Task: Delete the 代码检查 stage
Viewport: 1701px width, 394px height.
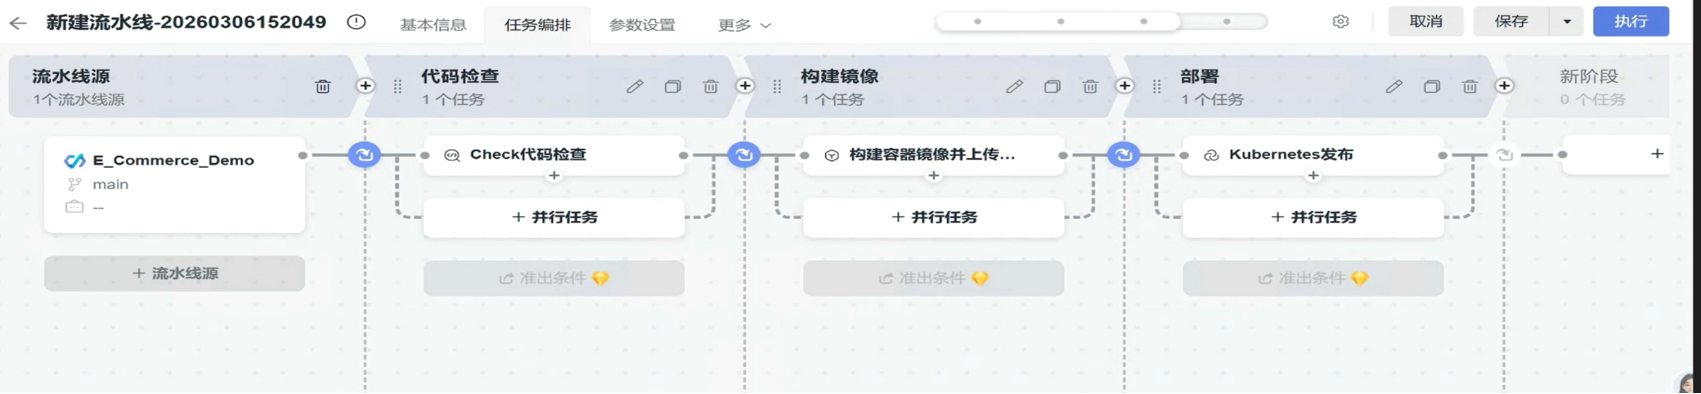Action: [x=710, y=87]
